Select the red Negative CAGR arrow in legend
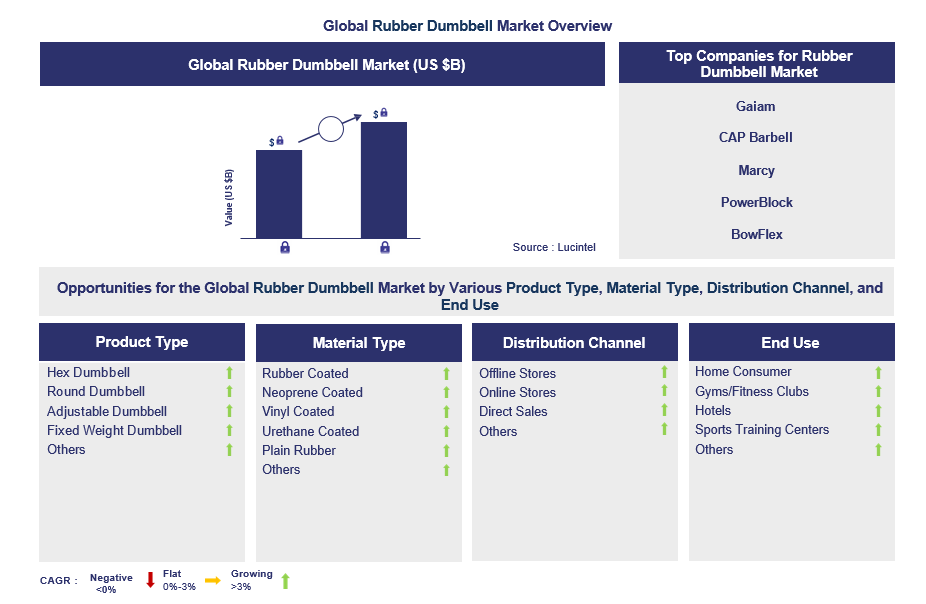The image size is (926, 604). [x=148, y=582]
